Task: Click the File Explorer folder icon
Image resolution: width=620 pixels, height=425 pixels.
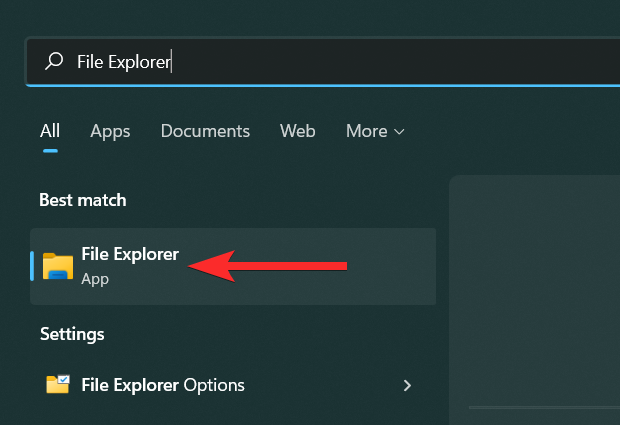Action: pyautogui.click(x=58, y=266)
